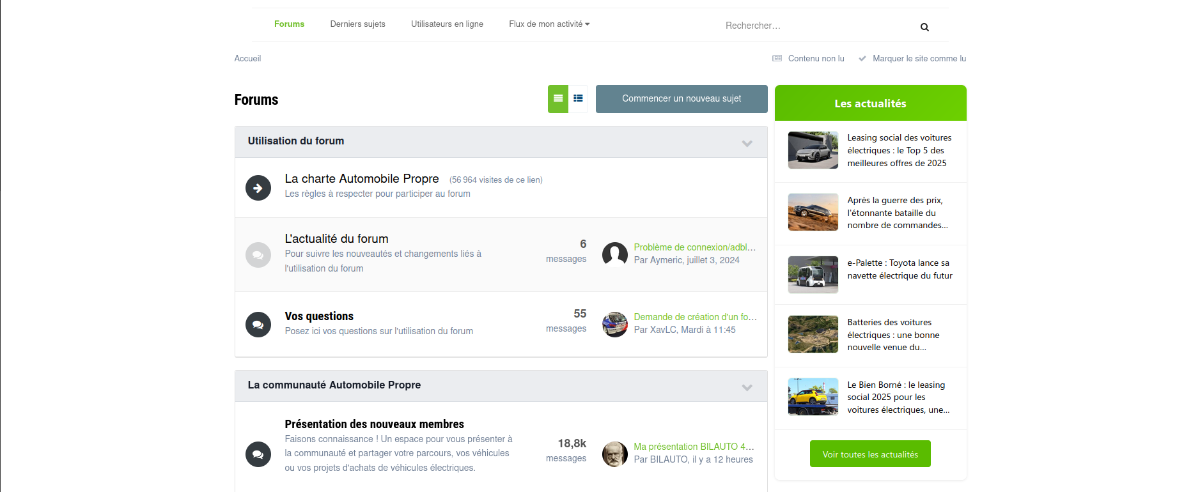The image size is (1200, 492).
Task: Open Contenu non lu link
Action: (x=816, y=58)
